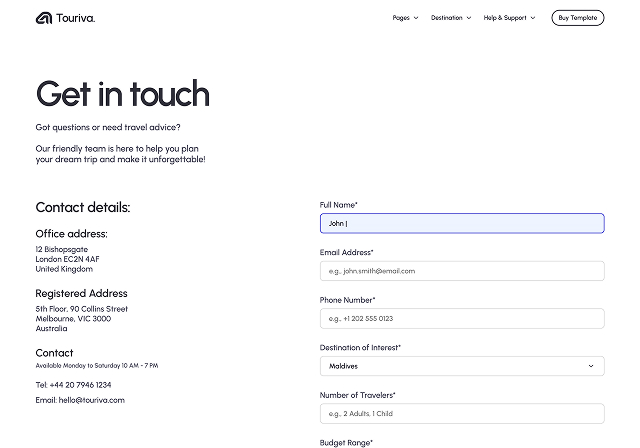Click the Tel: +44 20 7946 1234 text
Screen dimensions: 640x448
click(x=73, y=385)
